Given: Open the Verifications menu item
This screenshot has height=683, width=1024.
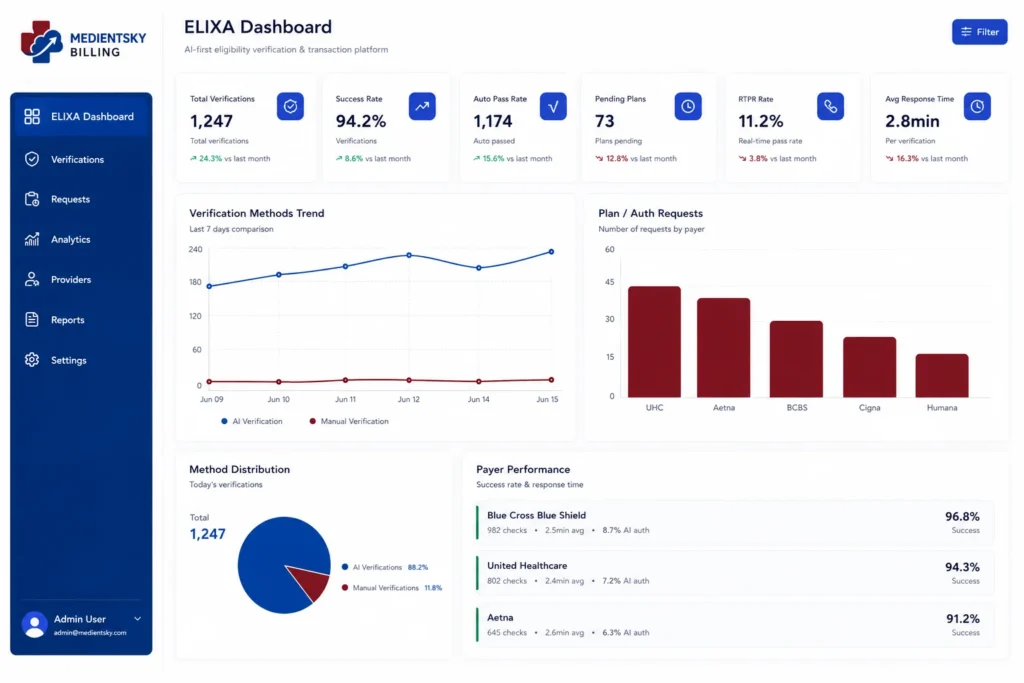Looking at the screenshot, I should [x=81, y=159].
